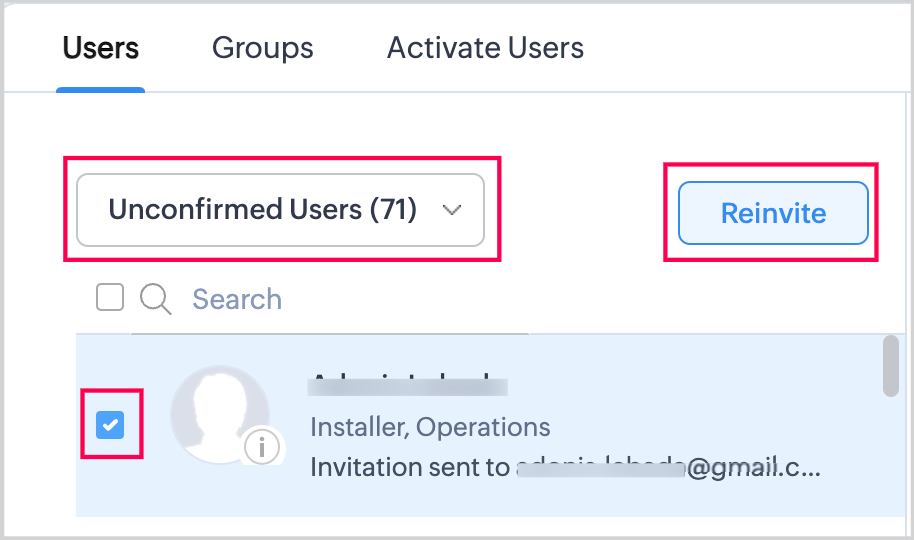Tick the select-all checkbox beside Search
Screen dimensions: 914x540
click(x=110, y=297)
